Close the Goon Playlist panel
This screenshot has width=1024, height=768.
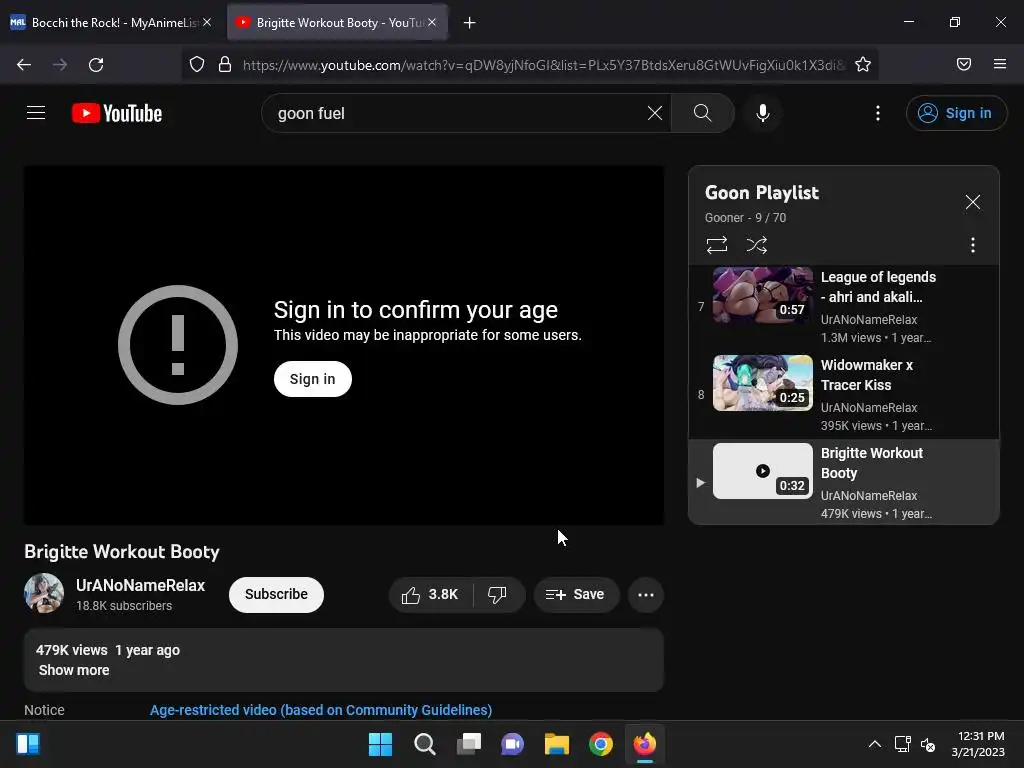tap(972, 202)
